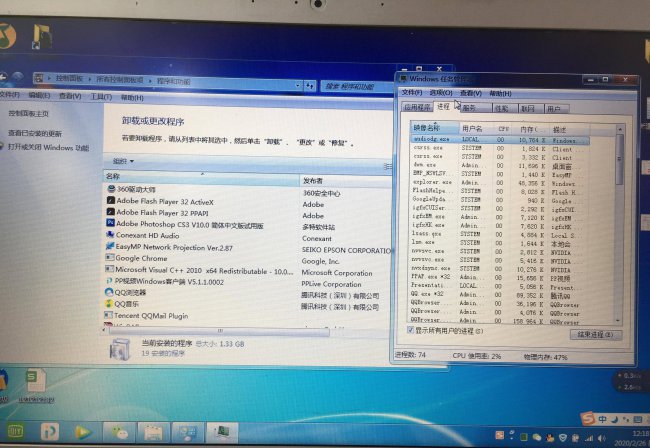The width and height of the screenshot is (650, 448).
Task: Open iQIYI from the taskbar
Action: pos(15,432)
